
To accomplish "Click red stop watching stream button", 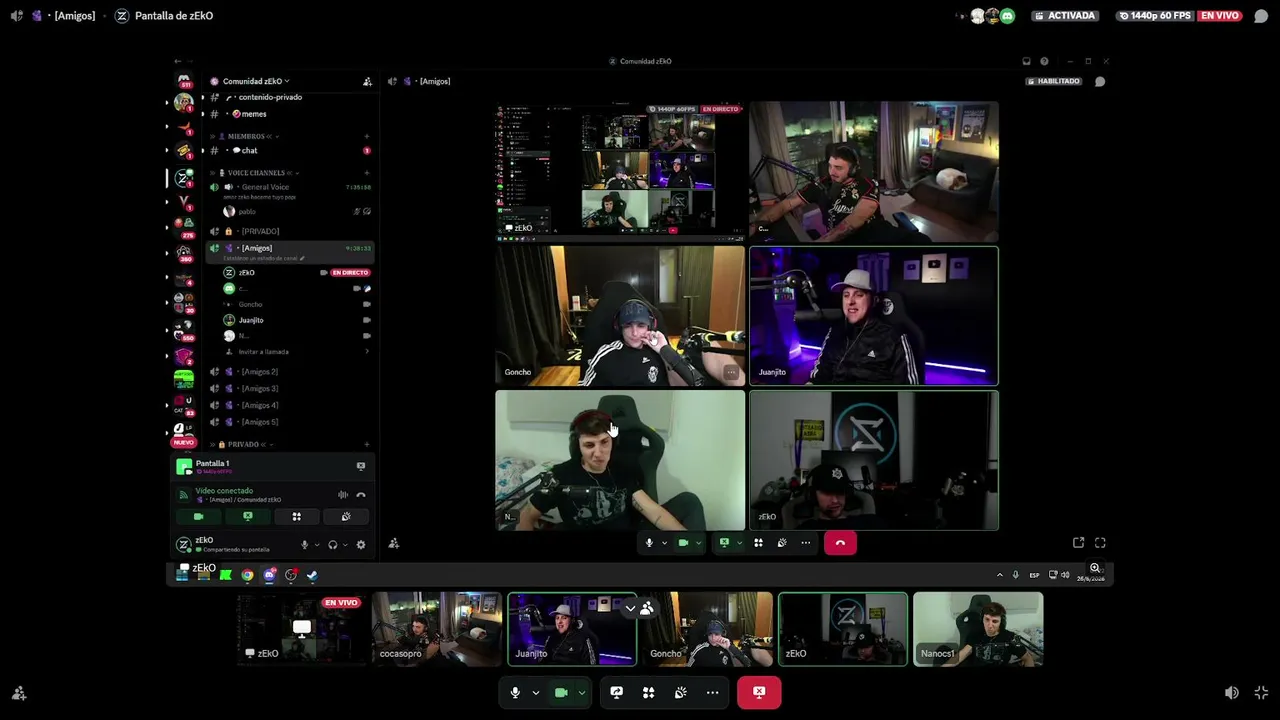I will click(x=759, y=692).
